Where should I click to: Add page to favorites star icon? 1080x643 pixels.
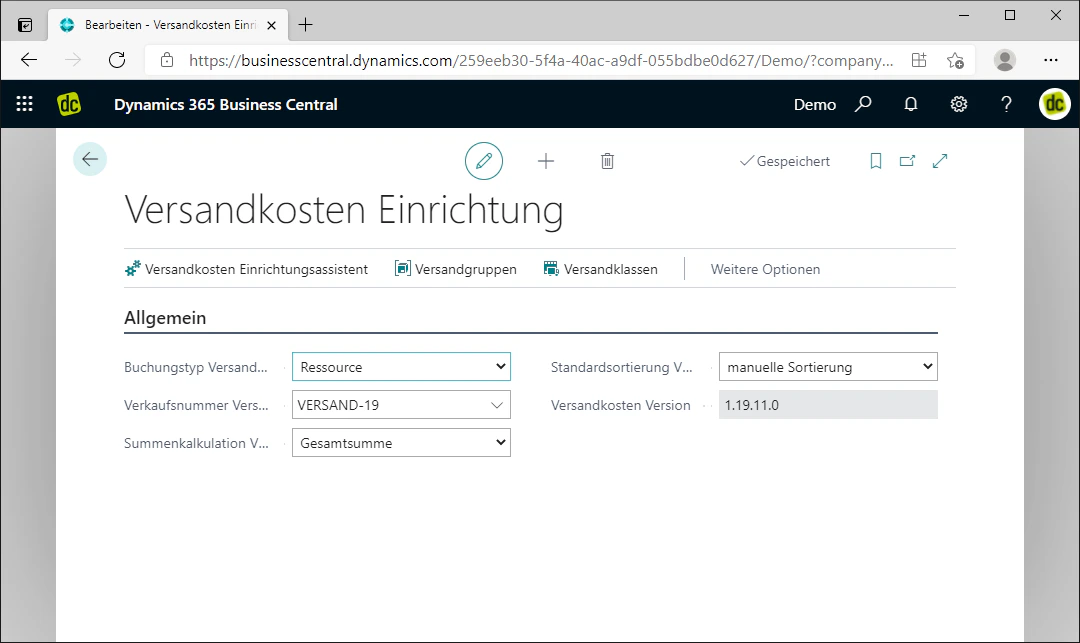coord(955,60)
